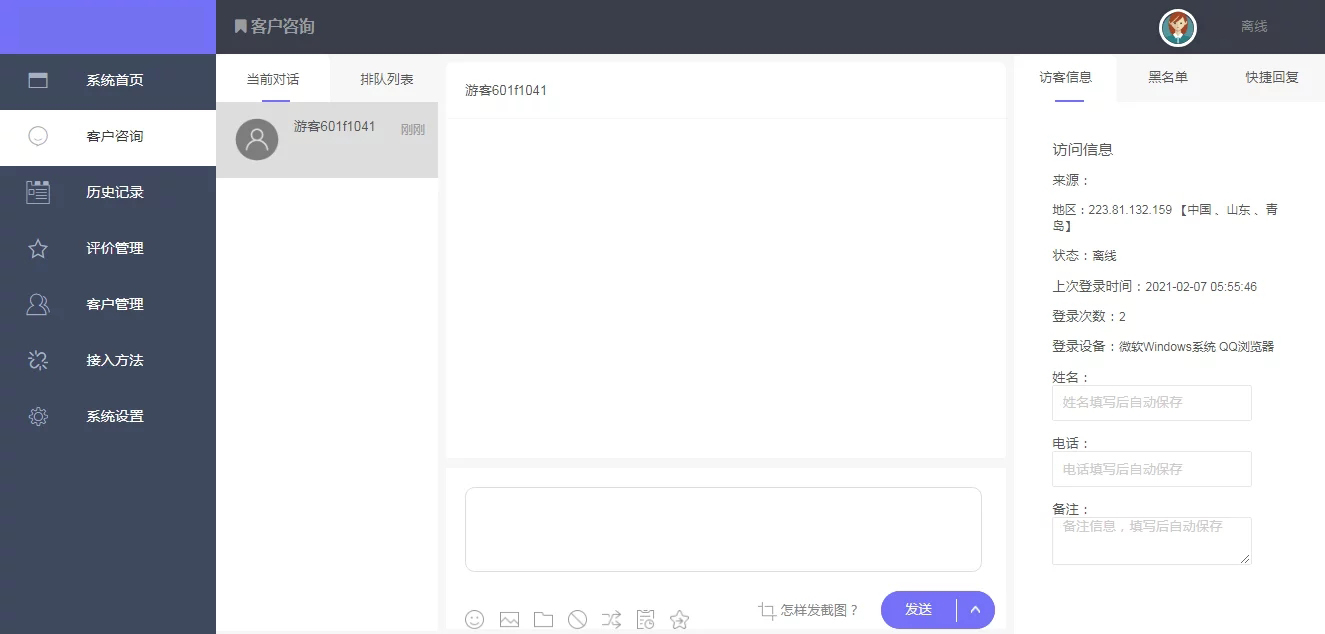Image resolution: width=1325 pixels, height=634 pixels.
Task: Expand send options arrow beside 发送
Action: pyautogui.click(x=976, y=609)
